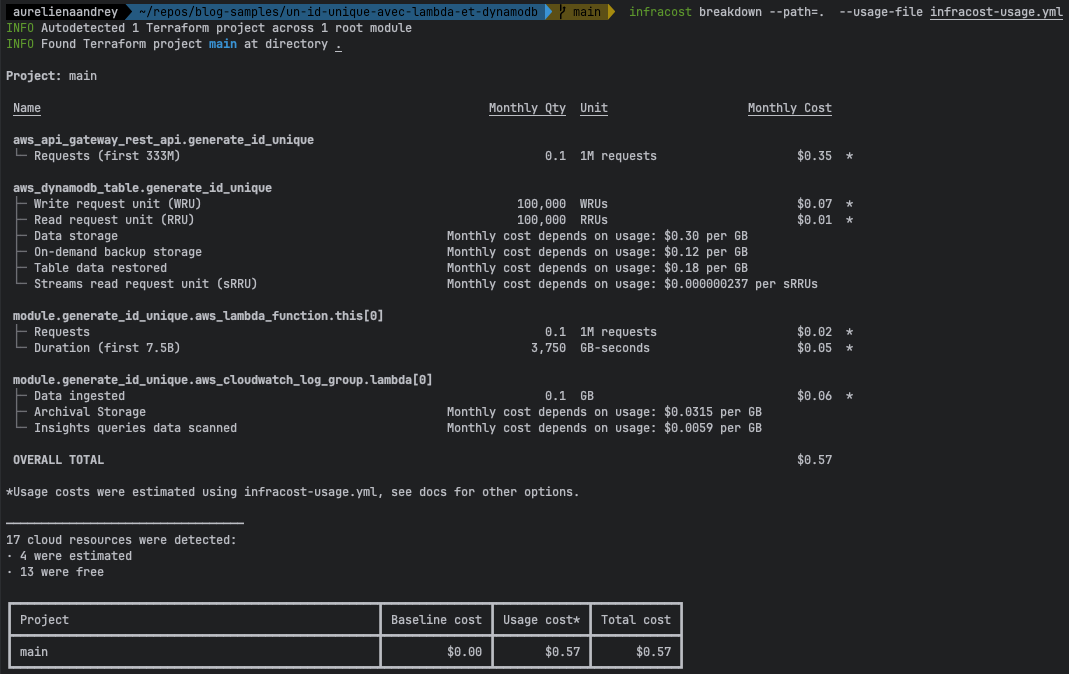This screenshot has width=1069, height=674.
Task: Click the $0.01 read request cost
Action: pyautogui.click(x=814, y=220)
